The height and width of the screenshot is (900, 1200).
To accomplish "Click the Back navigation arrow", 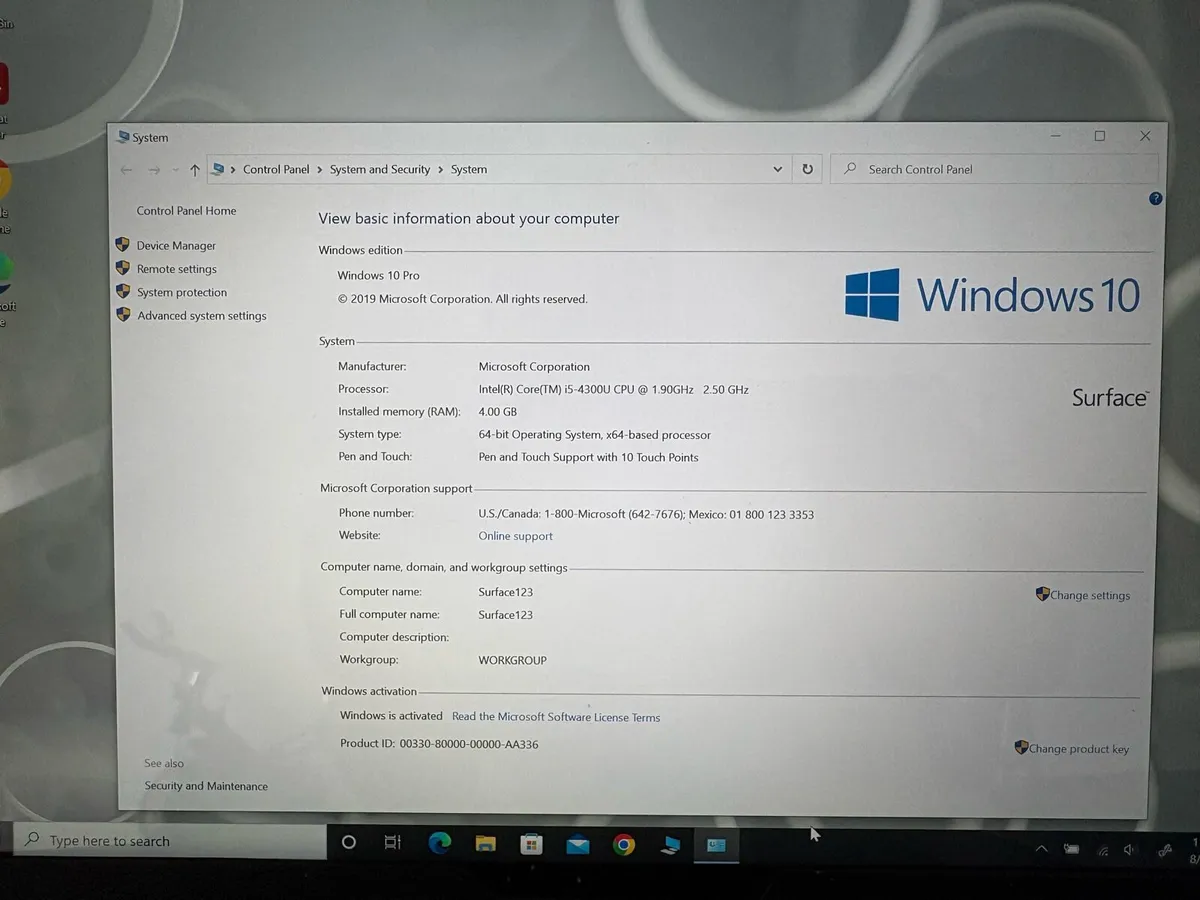I will 126,170.
